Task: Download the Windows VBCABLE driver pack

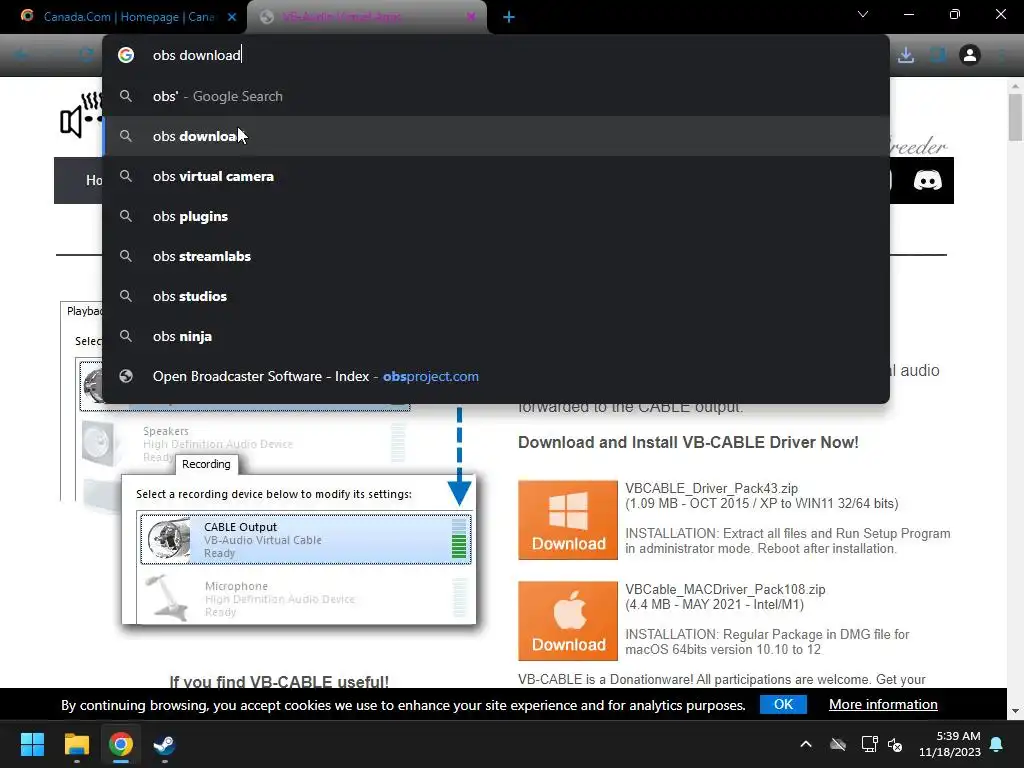Action: pos(568,520)
